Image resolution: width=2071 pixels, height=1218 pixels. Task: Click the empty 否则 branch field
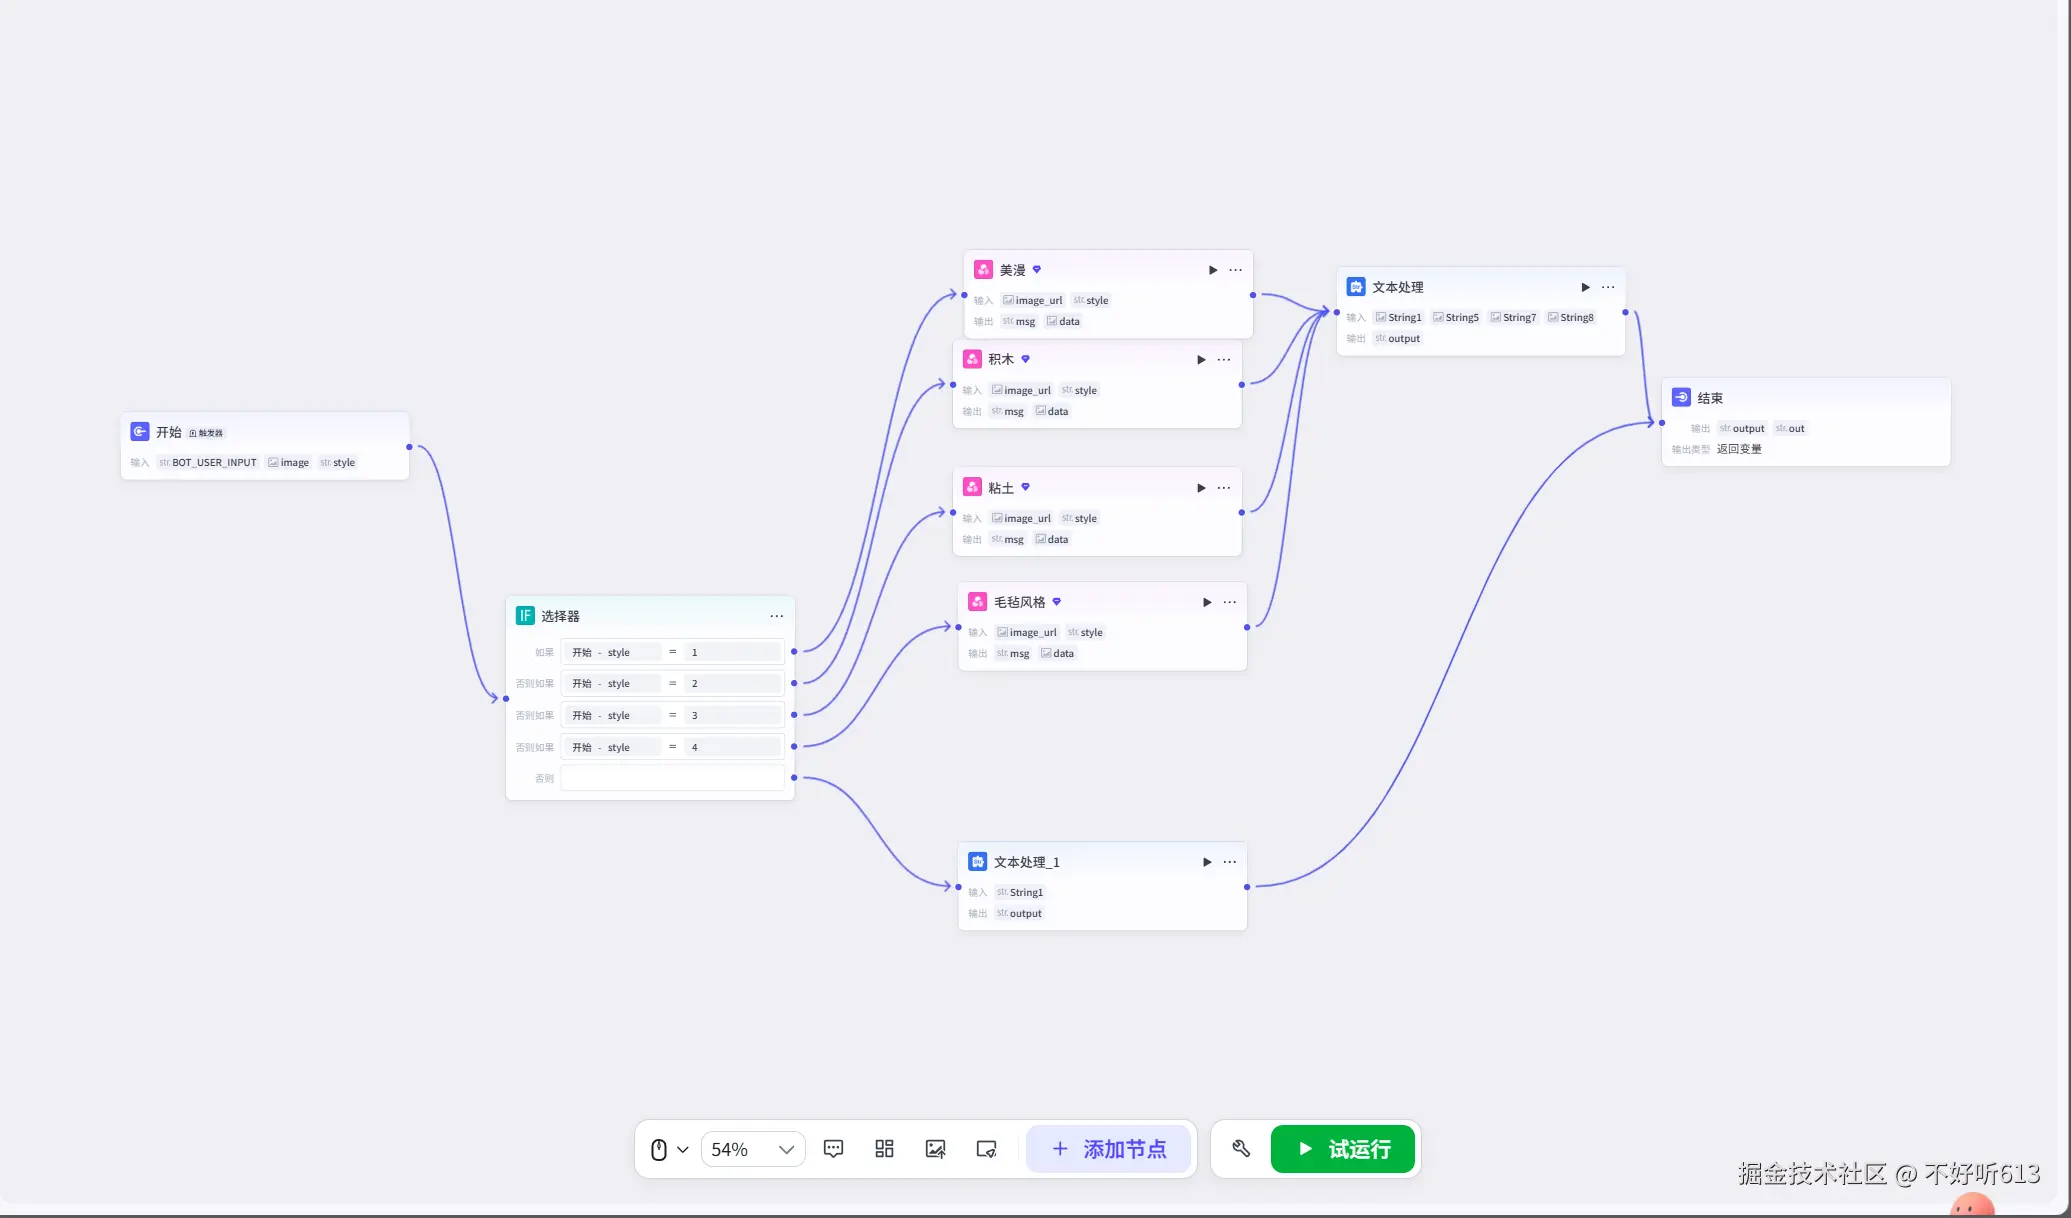point(672,778)
